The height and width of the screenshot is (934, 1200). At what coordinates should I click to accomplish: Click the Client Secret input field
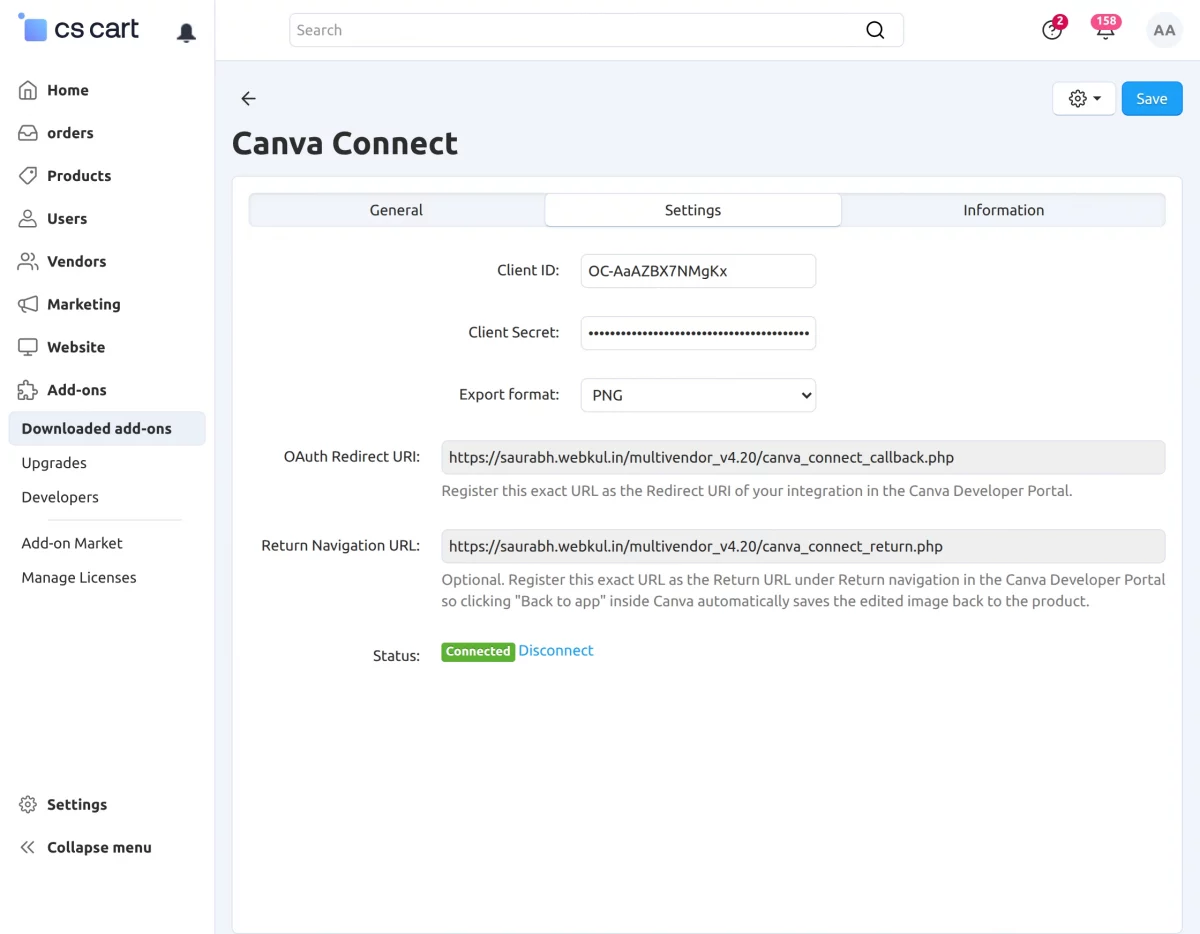(x=698, y=333)
